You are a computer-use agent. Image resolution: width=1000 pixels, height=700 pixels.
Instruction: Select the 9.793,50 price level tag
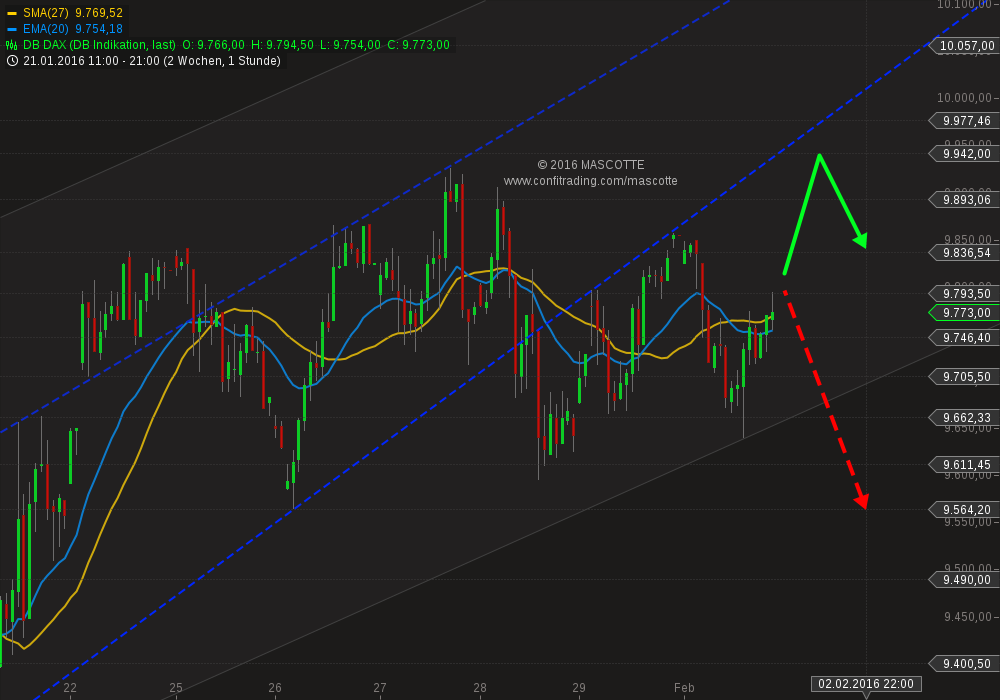coord(963,294)
